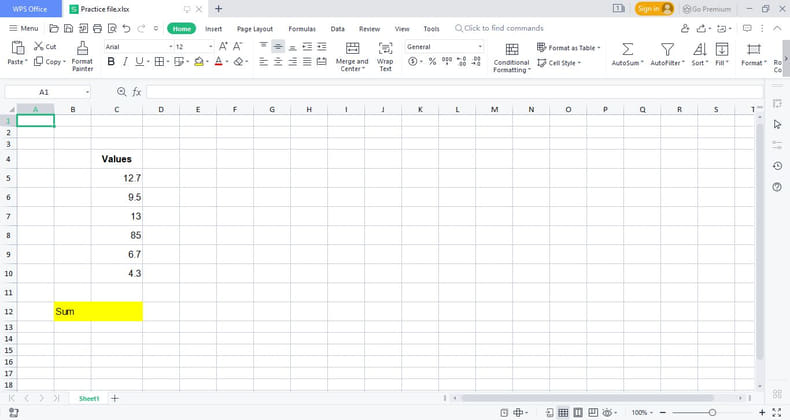Click the Conditional Formatting icon

pos(512,49)
